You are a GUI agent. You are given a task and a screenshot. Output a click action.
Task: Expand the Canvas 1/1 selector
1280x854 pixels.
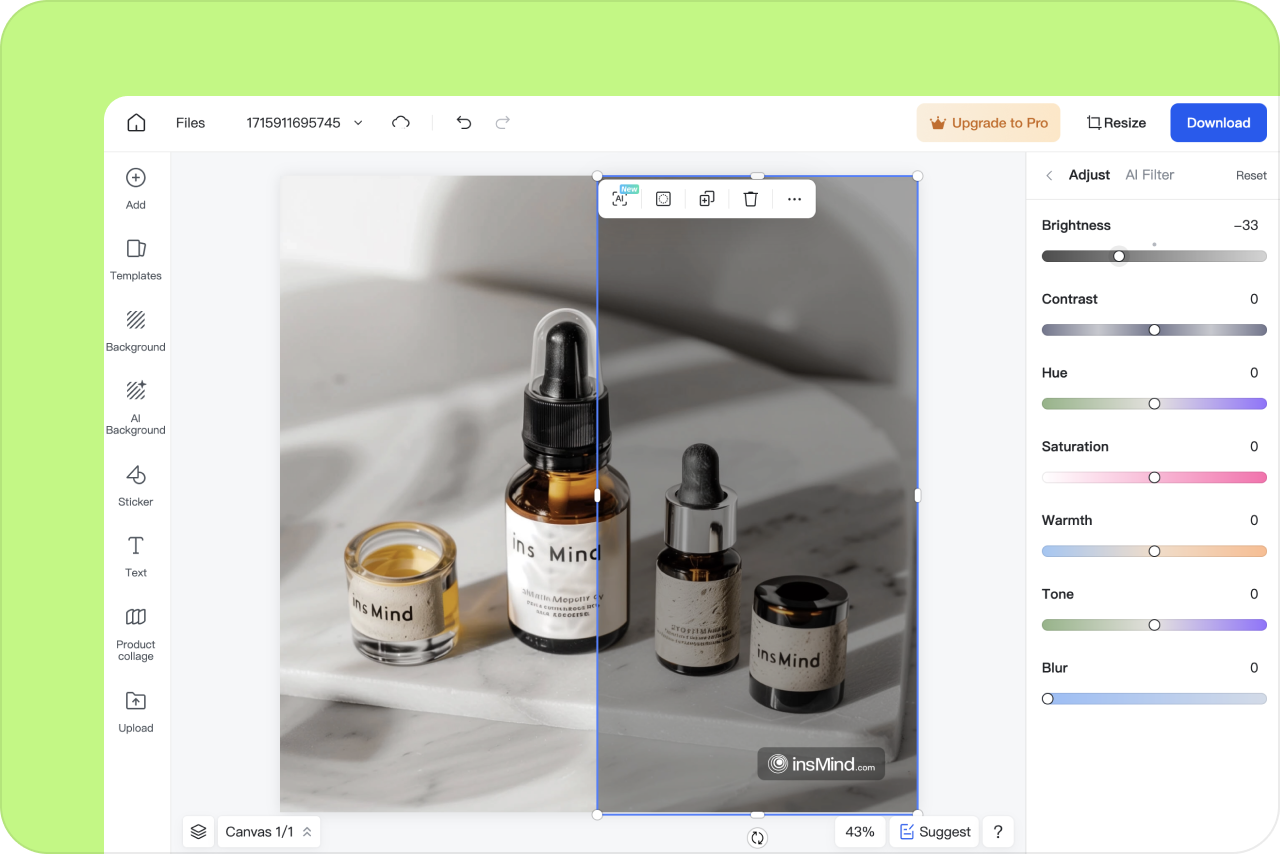(x=268, y=832)
